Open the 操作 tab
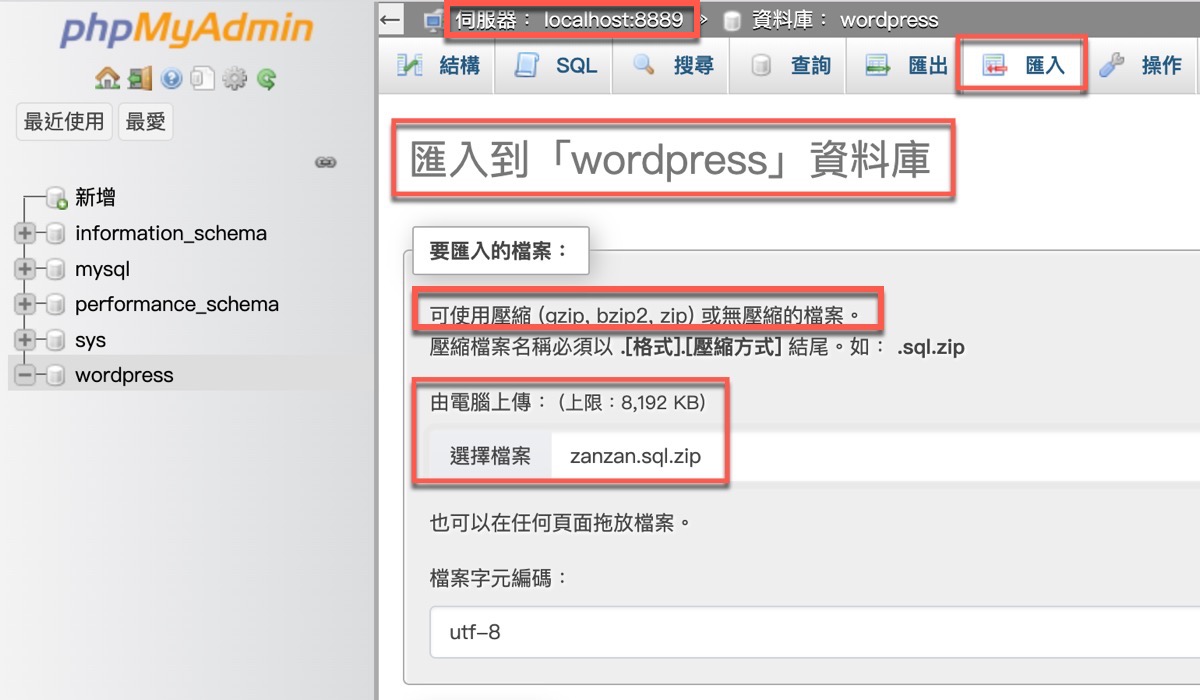 (1140, 66)
